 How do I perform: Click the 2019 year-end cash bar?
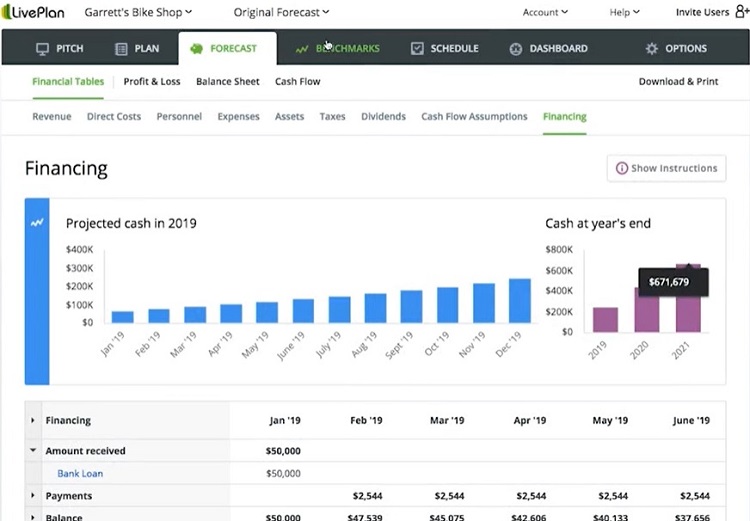coord(605,320)
